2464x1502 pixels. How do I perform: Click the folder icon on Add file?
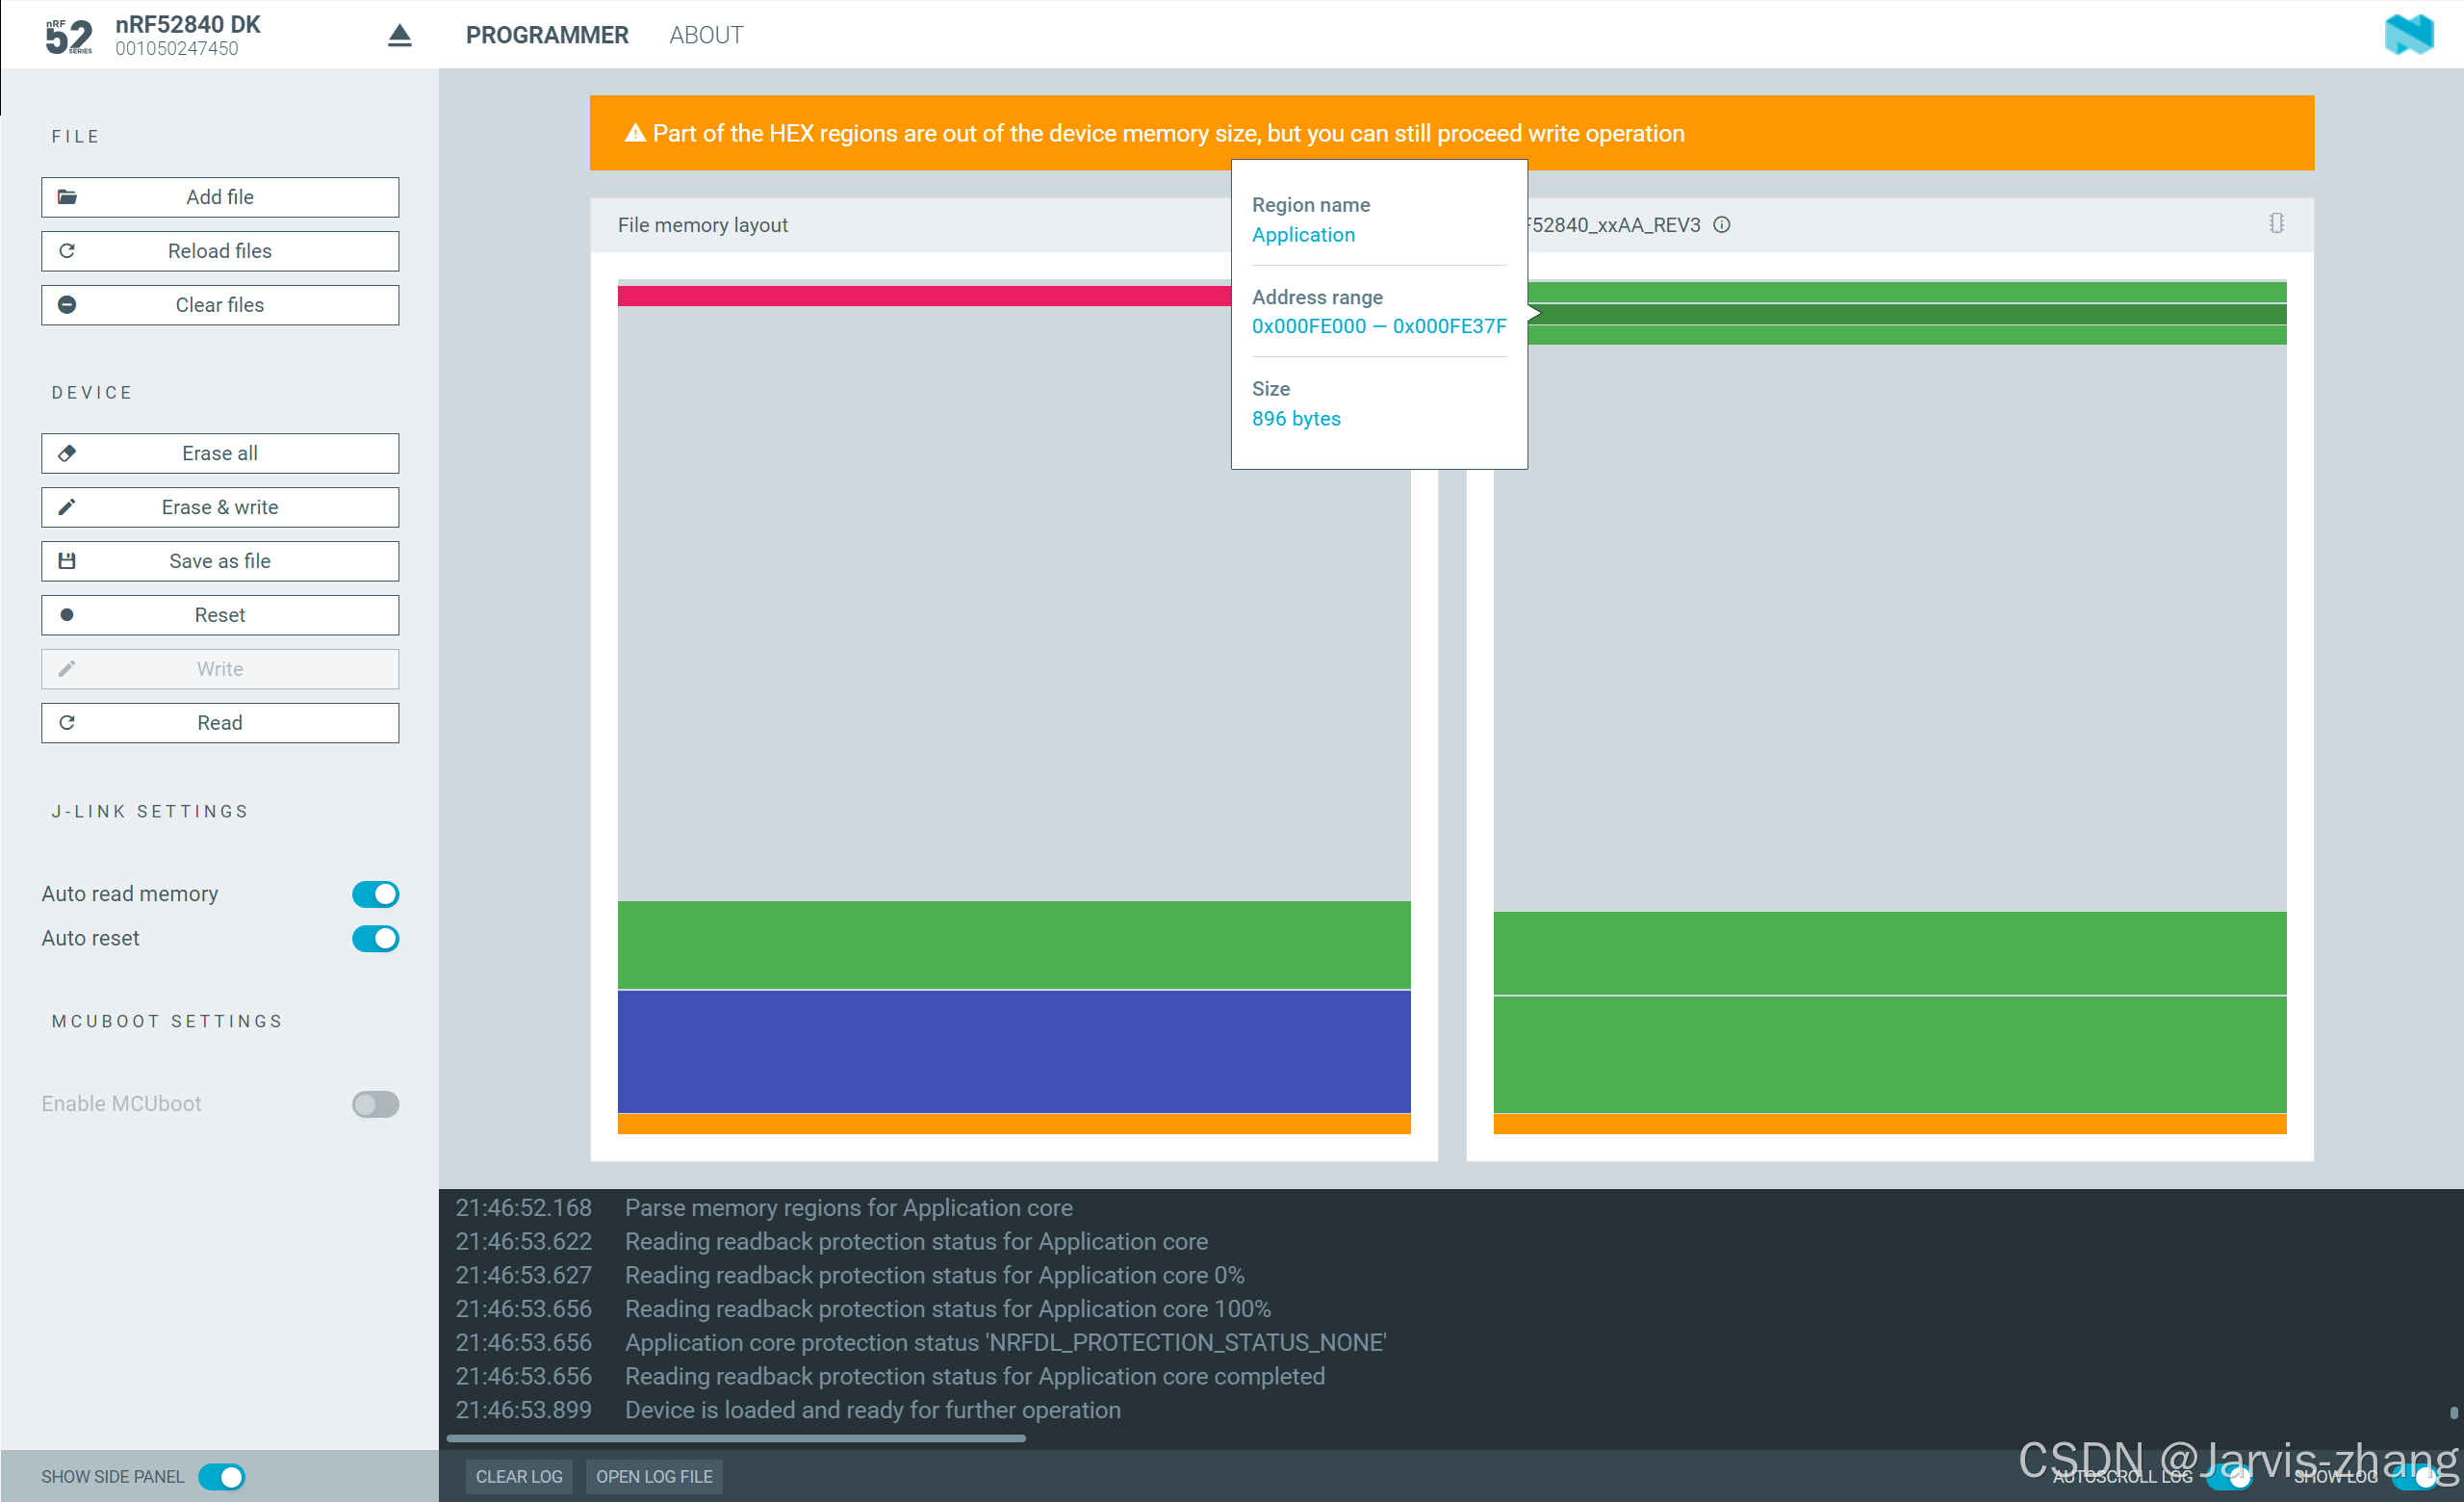click(x=67, y=197)
